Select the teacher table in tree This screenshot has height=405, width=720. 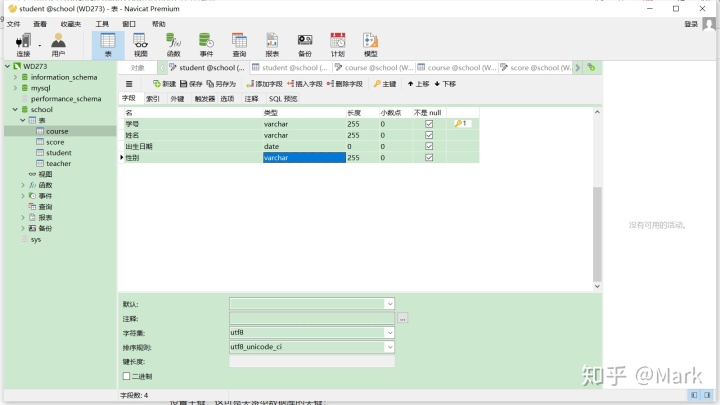[x=58, y=163]
